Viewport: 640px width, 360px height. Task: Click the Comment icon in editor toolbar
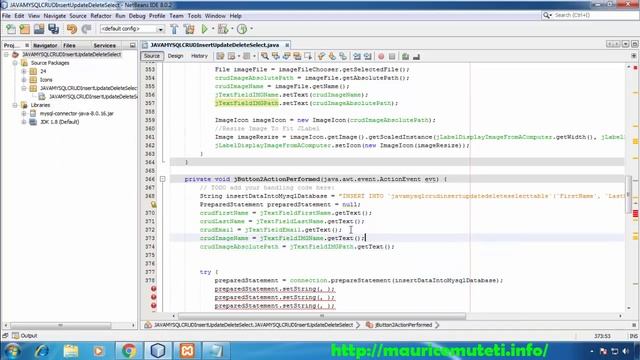click(x=405, y=56)
